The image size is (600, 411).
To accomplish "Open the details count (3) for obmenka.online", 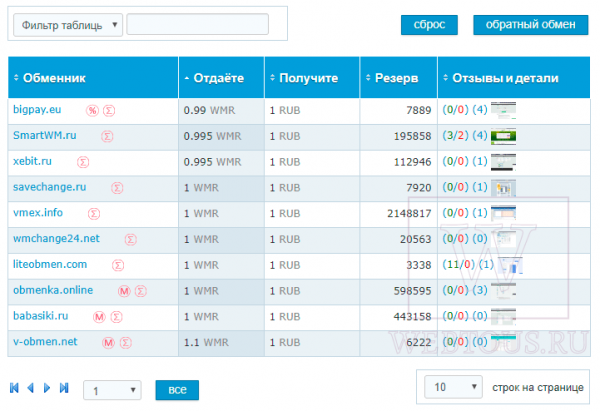I will click(x=480, y=290).
